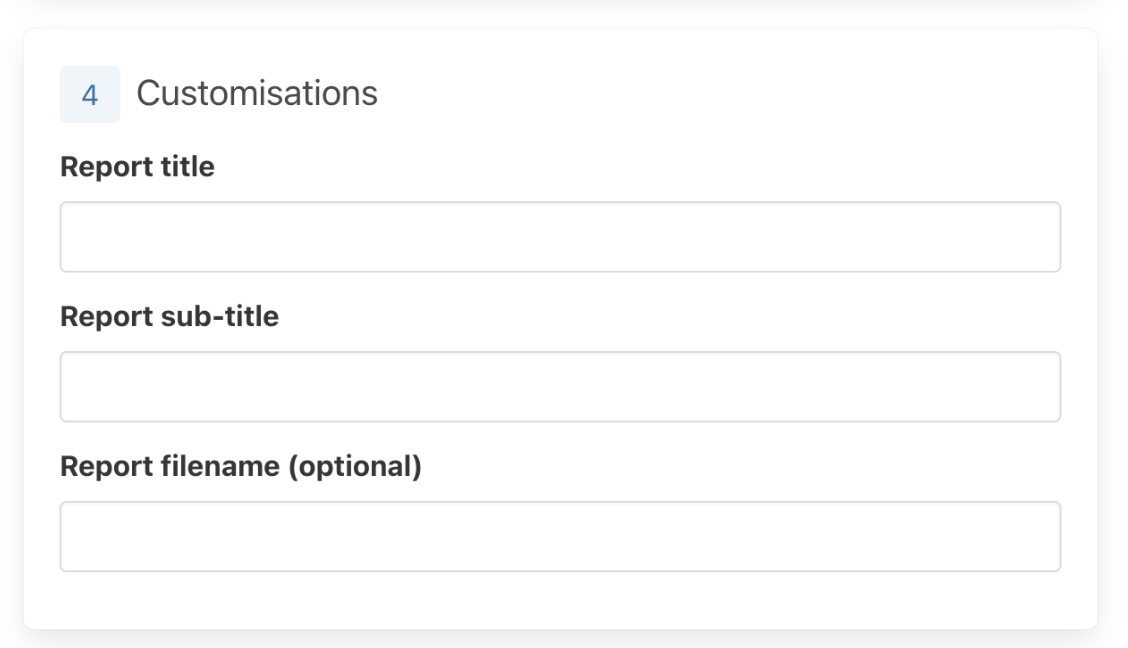Click the step 4 number badge
Image resolution: width=1128 pixels, height=648 pixels.
(x=90, y=95)
